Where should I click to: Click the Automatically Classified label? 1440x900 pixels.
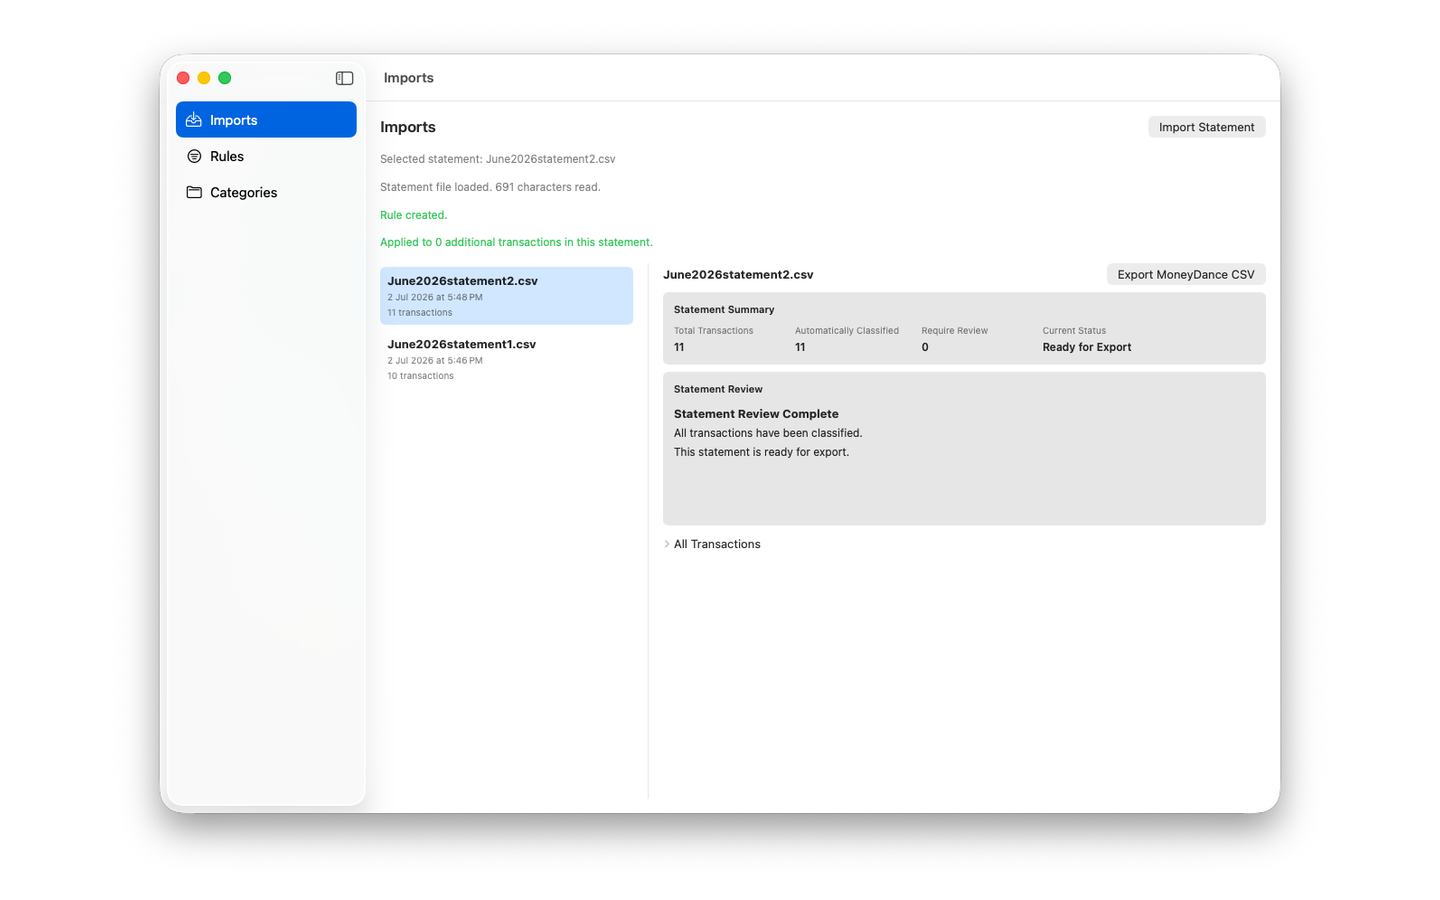pos(847,331)
